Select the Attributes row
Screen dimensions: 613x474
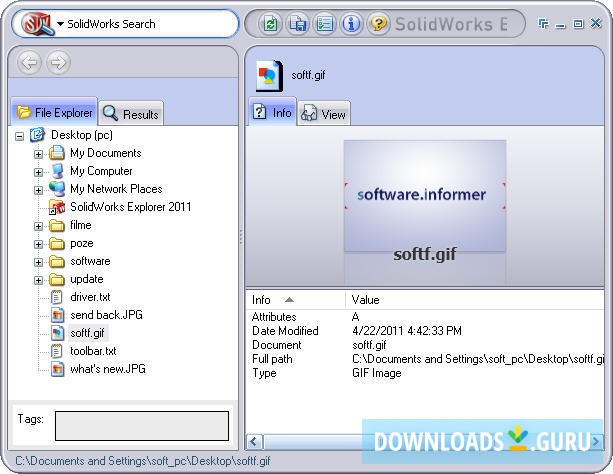(x=425, y=317)
